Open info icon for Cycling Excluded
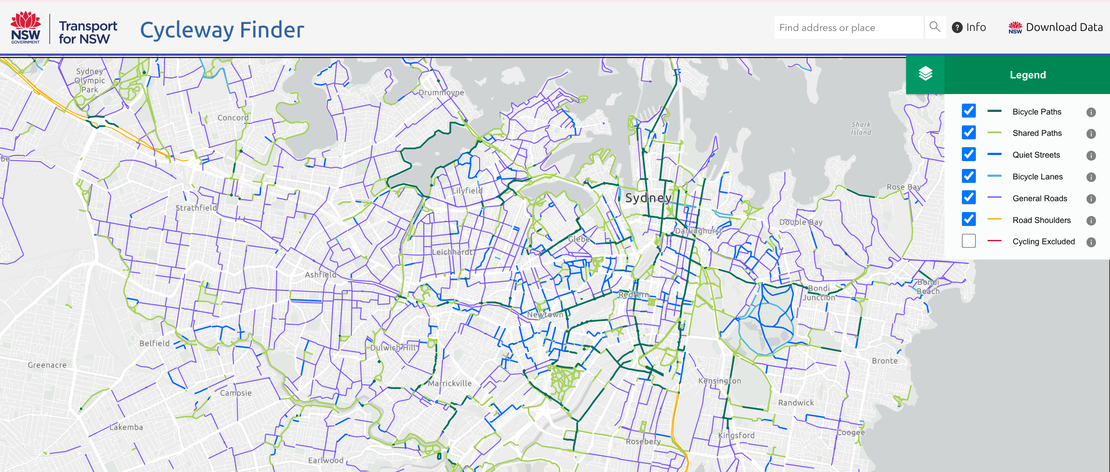This screenshot has width=1110, height=472. [1091, 241]
